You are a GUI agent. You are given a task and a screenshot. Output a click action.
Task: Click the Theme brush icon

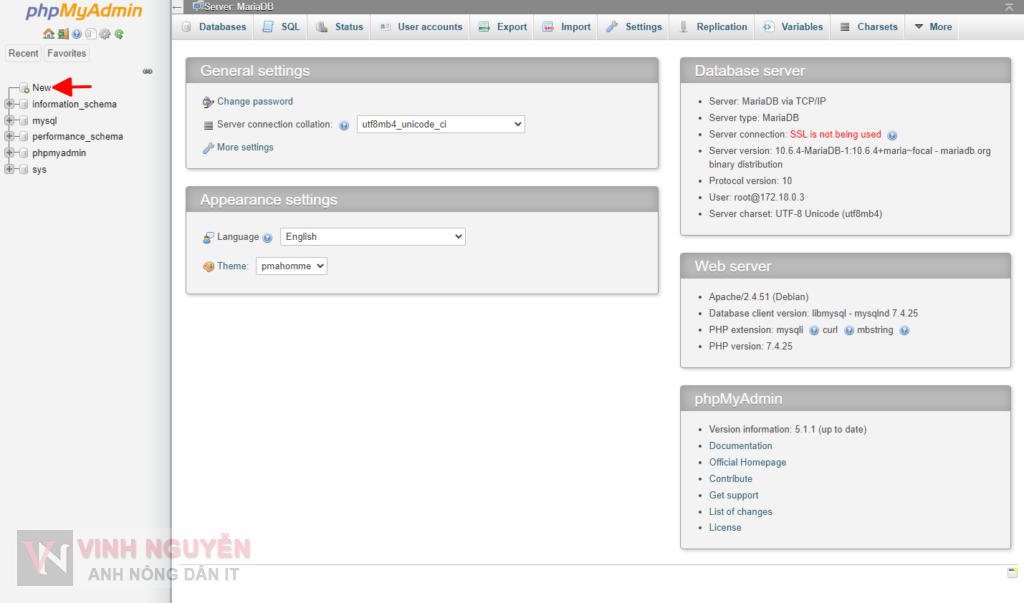[x=208, y=266]
